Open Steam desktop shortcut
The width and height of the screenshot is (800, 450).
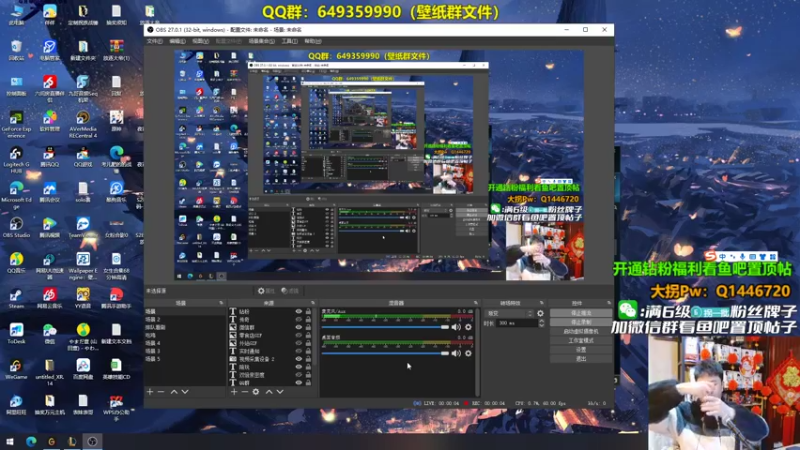pyautogui.click(x=16, y=298)
